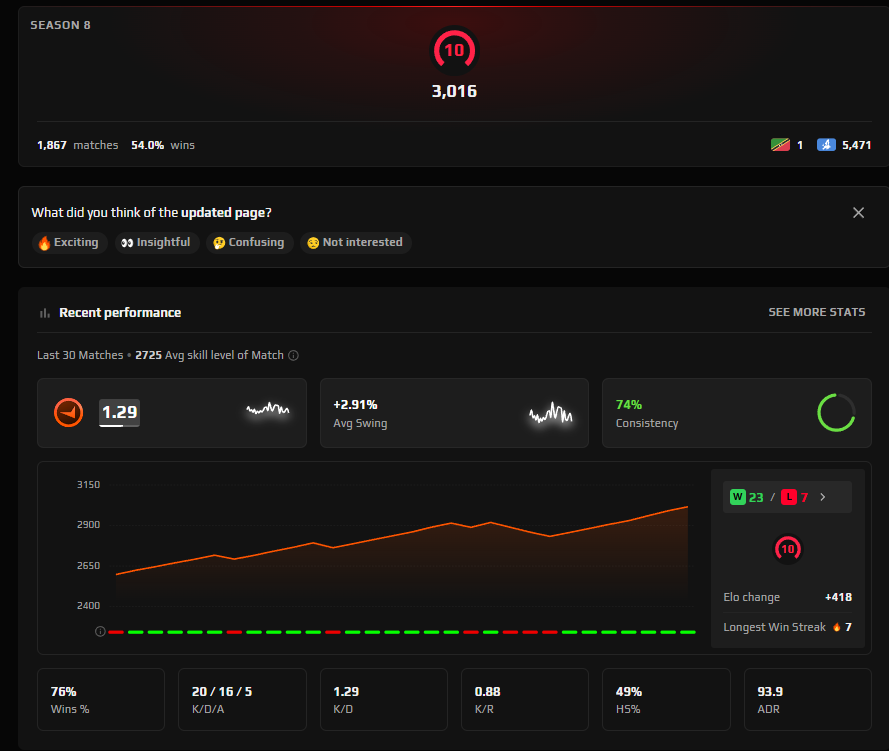Image resolution: width=889 pixels, height=751 pixels.
Task: Choose the Exciting feedback option
Action: [x=70, y=243]
